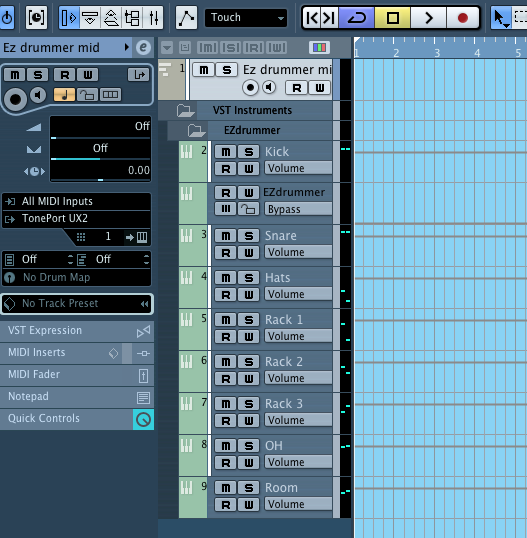Toggle the orange musical timebase note button
Image resolution: width=527 pixels, height=538 pixels.
[x=65, y=94]
